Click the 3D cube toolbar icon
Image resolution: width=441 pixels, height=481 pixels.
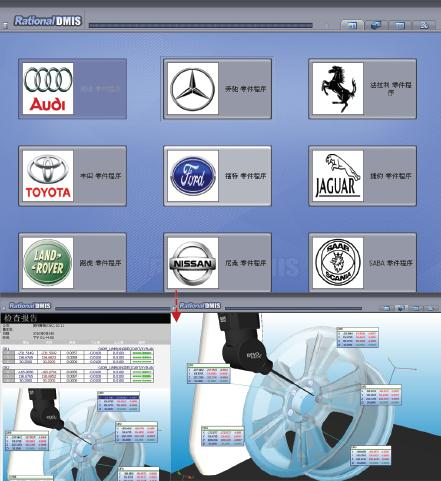pos(376,25)
